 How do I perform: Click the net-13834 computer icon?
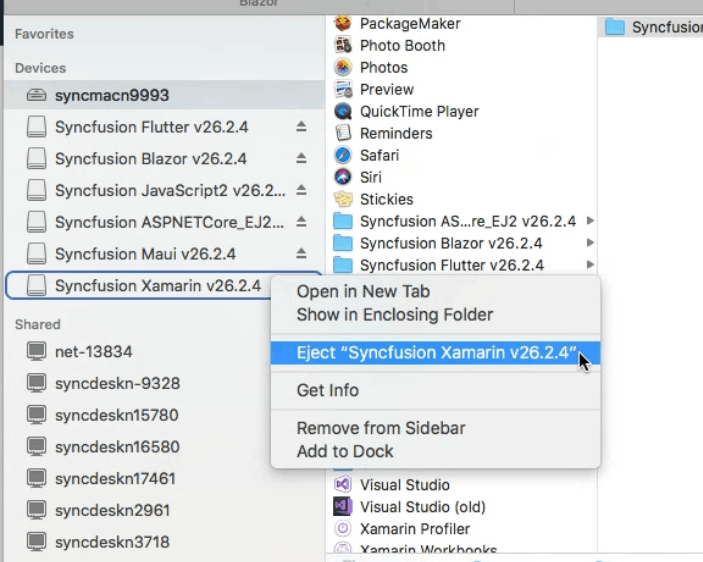pos(36,351)
